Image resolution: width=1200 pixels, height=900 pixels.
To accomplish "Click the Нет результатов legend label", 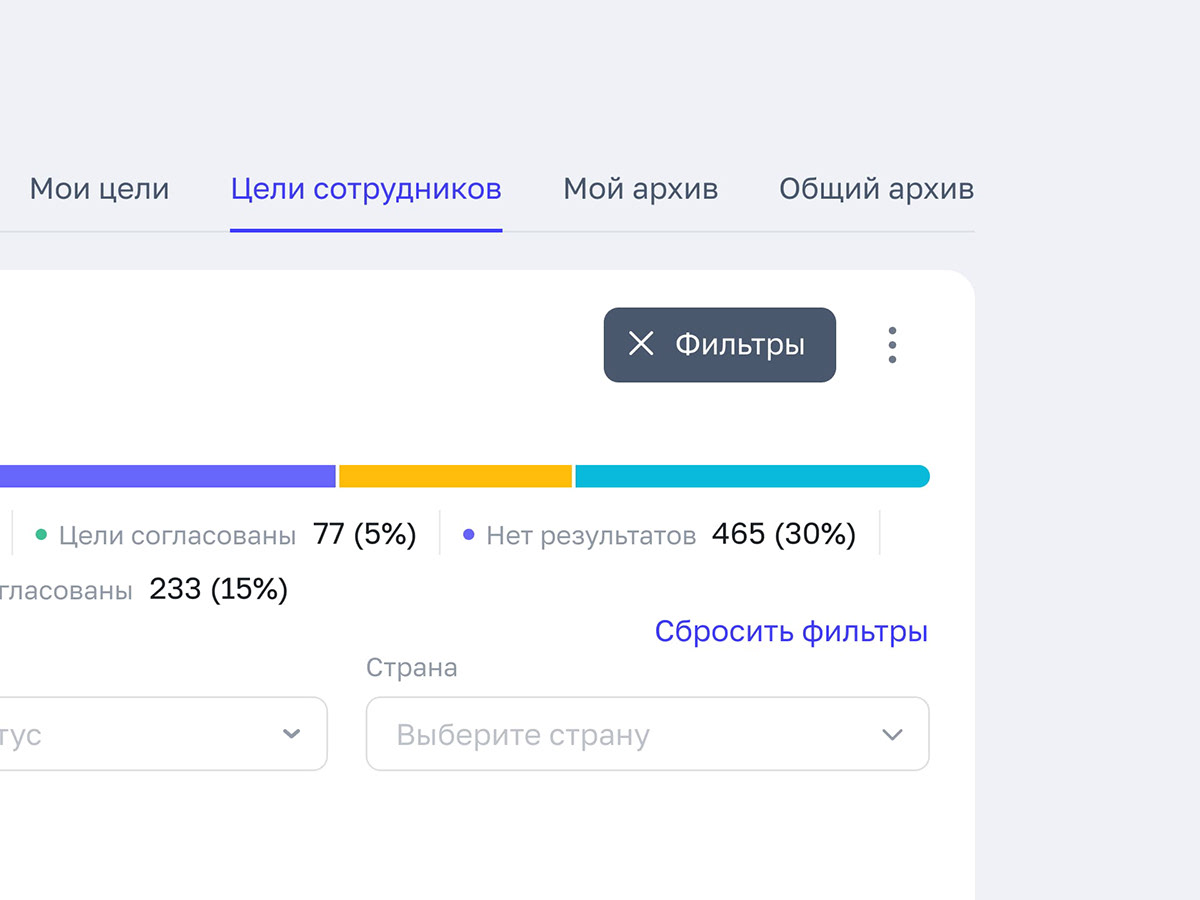I will click(591, 535).
